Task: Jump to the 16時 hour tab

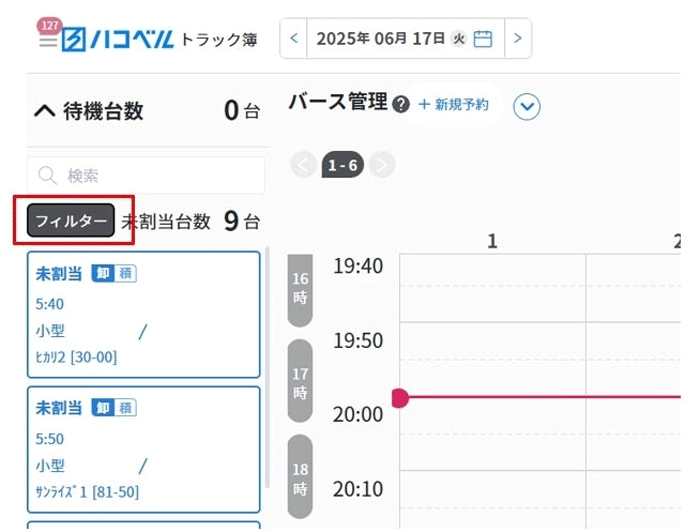Action: click(300, 289)
